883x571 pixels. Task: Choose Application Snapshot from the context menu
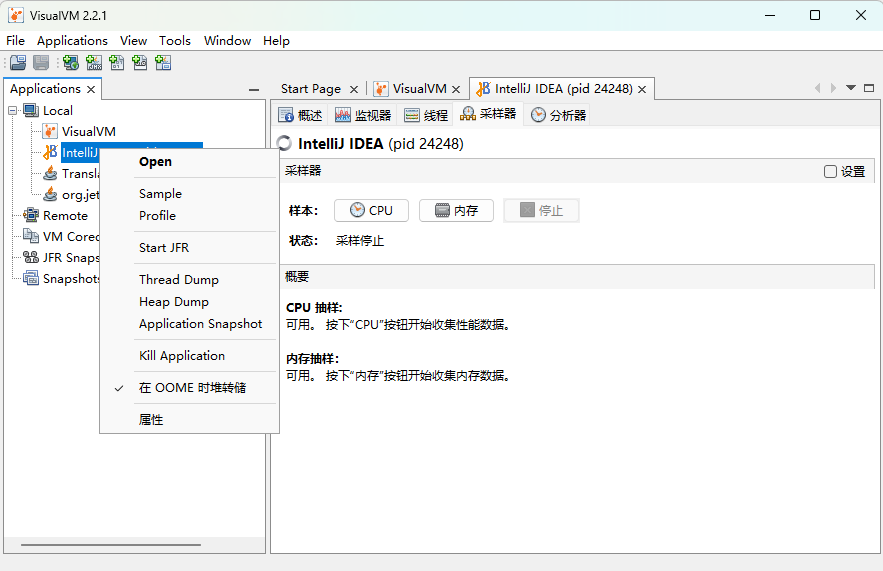coord(189,323)
